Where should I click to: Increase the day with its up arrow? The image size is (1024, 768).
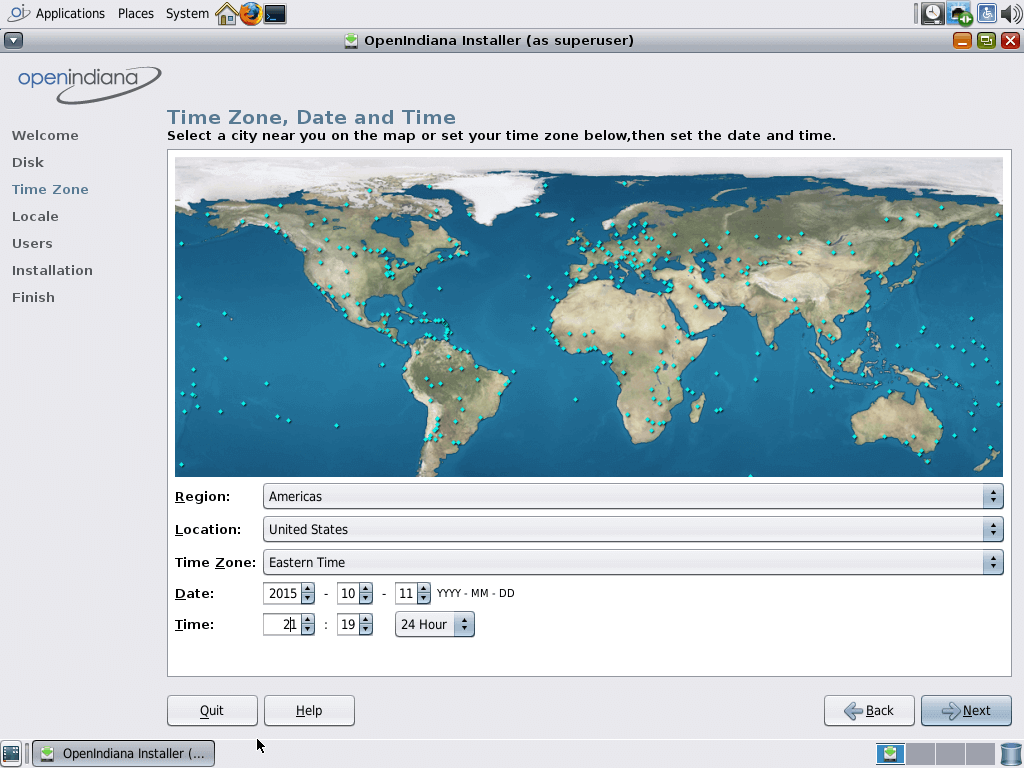424,589
